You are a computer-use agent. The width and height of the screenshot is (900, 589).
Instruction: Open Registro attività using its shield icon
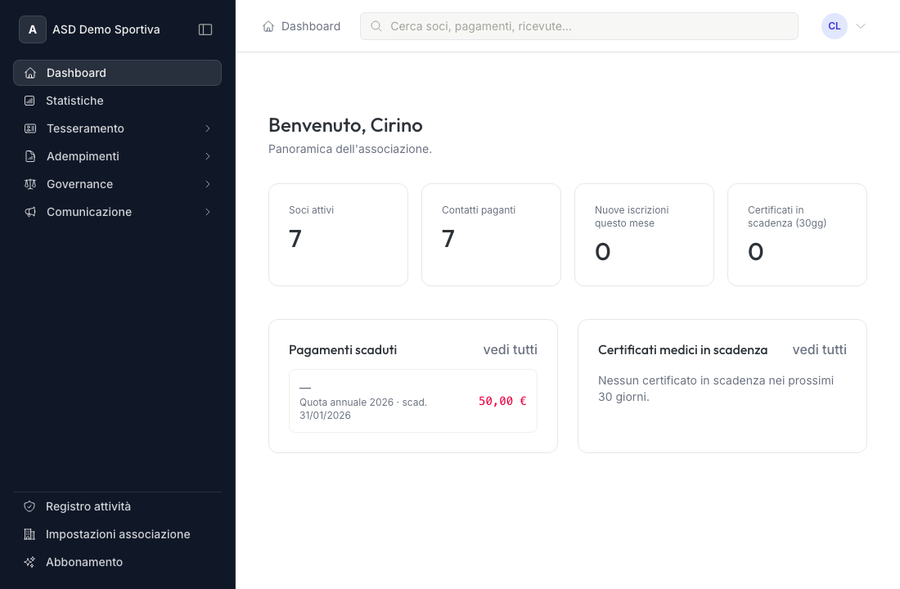pyautogui.click(x=29, y=506)
